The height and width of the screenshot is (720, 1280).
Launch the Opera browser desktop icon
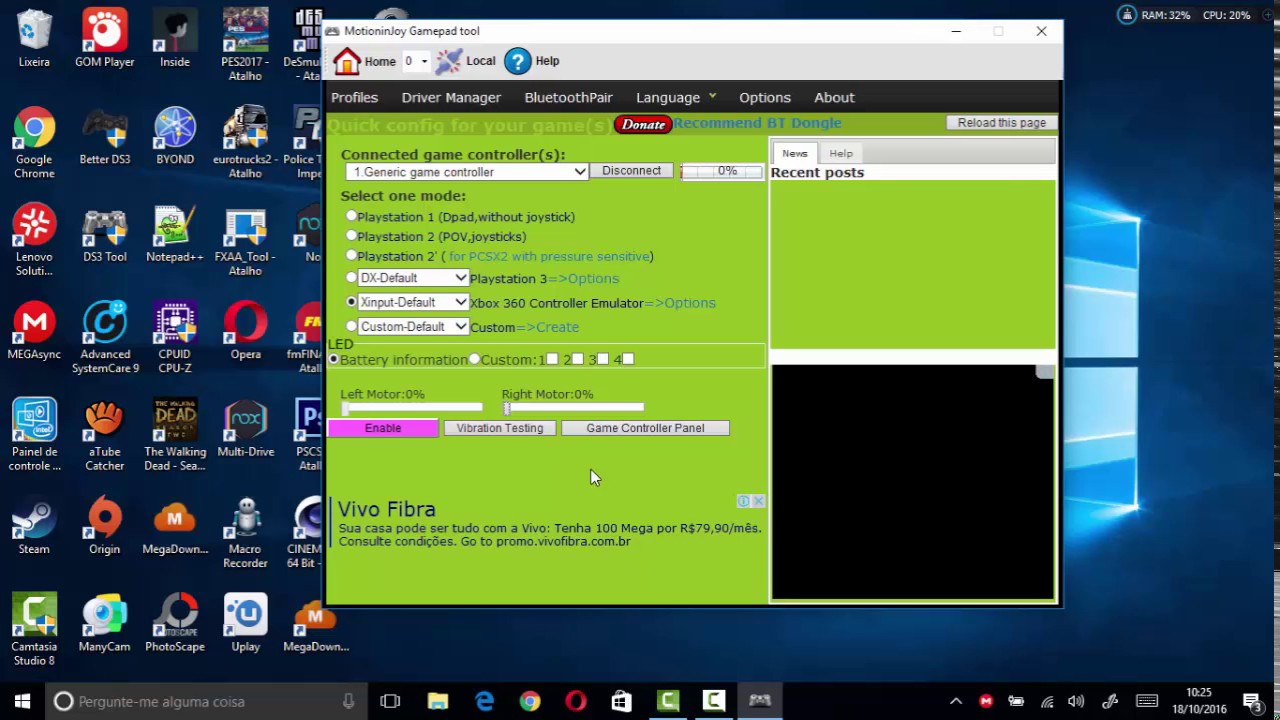(x=245, y=331)
